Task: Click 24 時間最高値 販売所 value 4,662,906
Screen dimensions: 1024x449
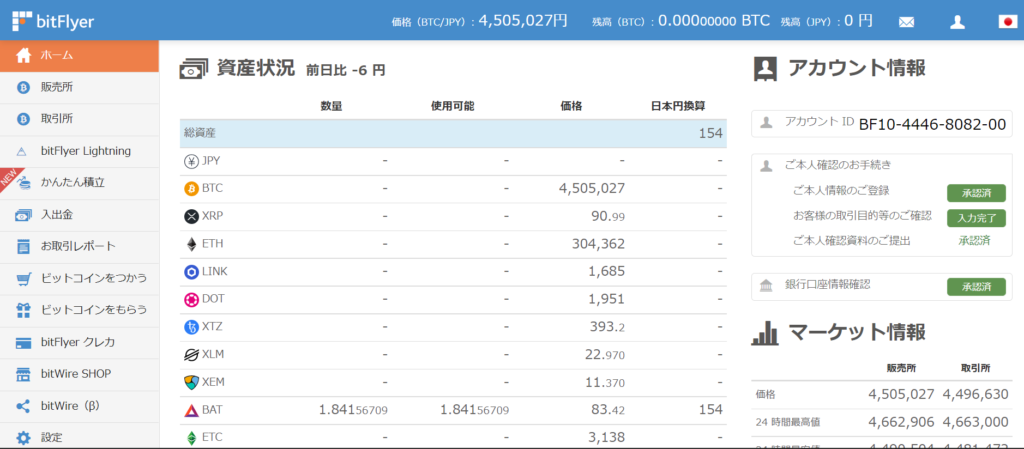Action: click(x=901, y=422)
